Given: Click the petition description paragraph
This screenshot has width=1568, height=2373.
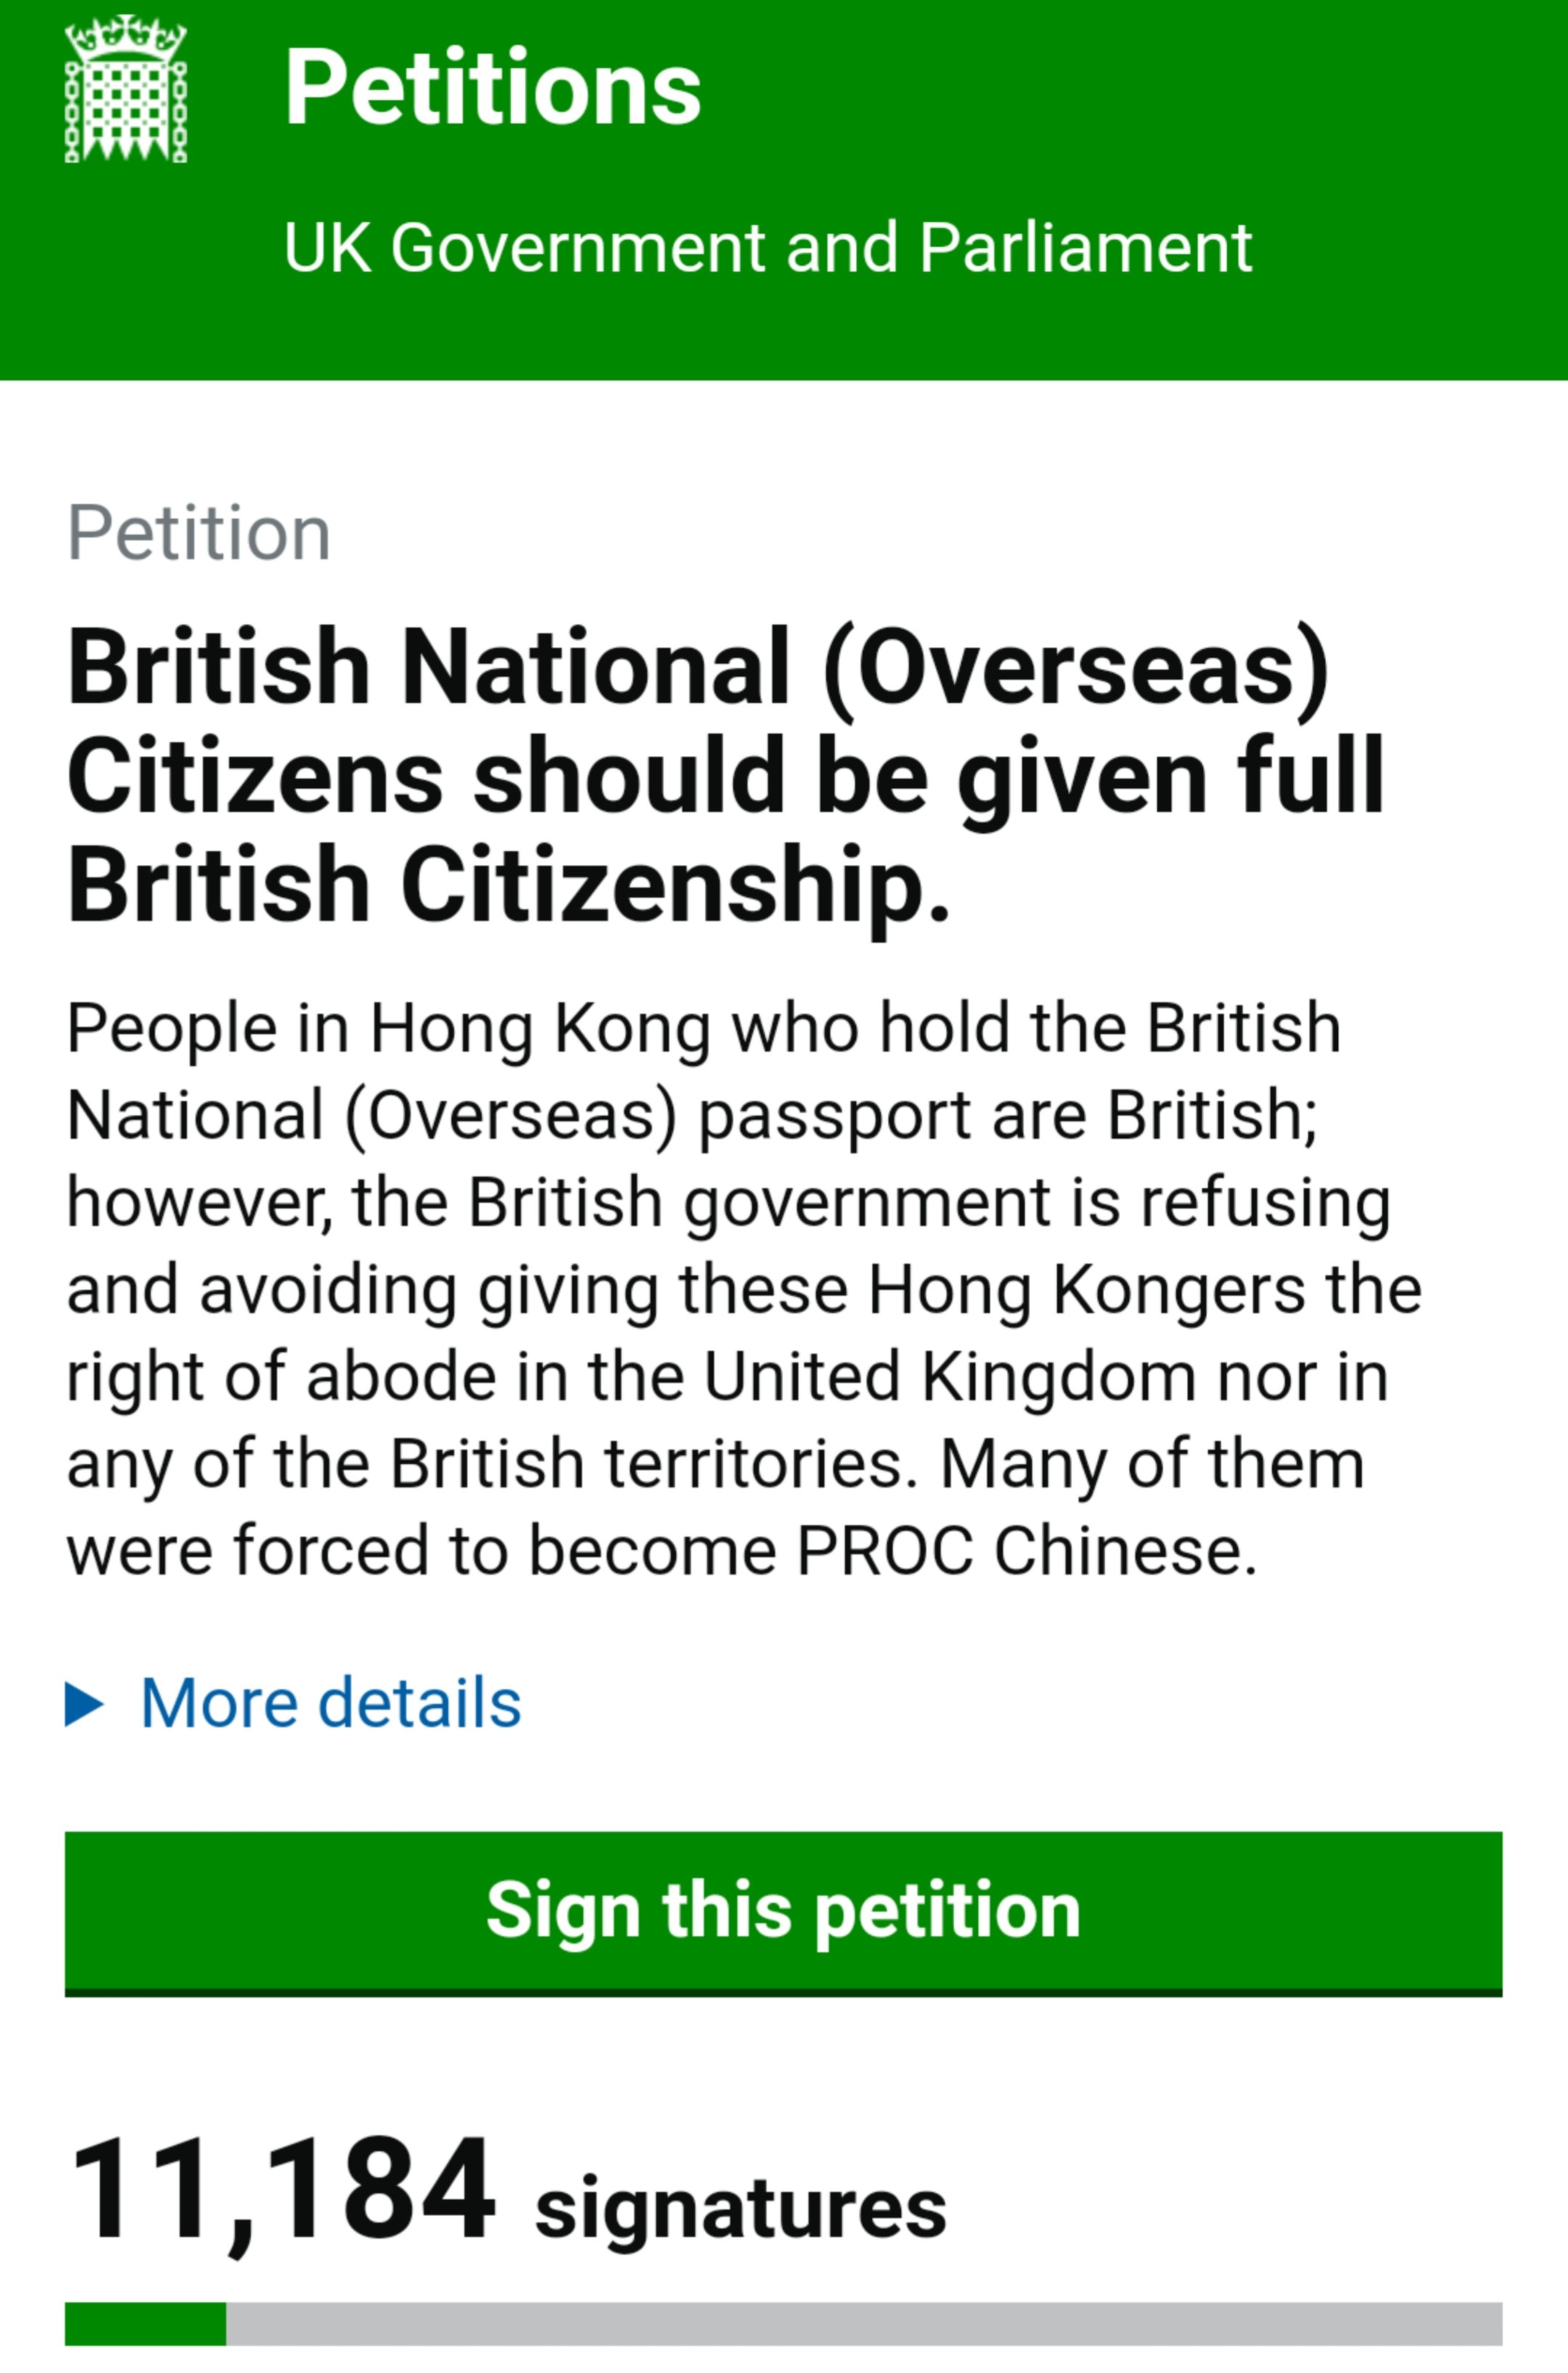Looking at the screenshot, I should coord(744,1289).
